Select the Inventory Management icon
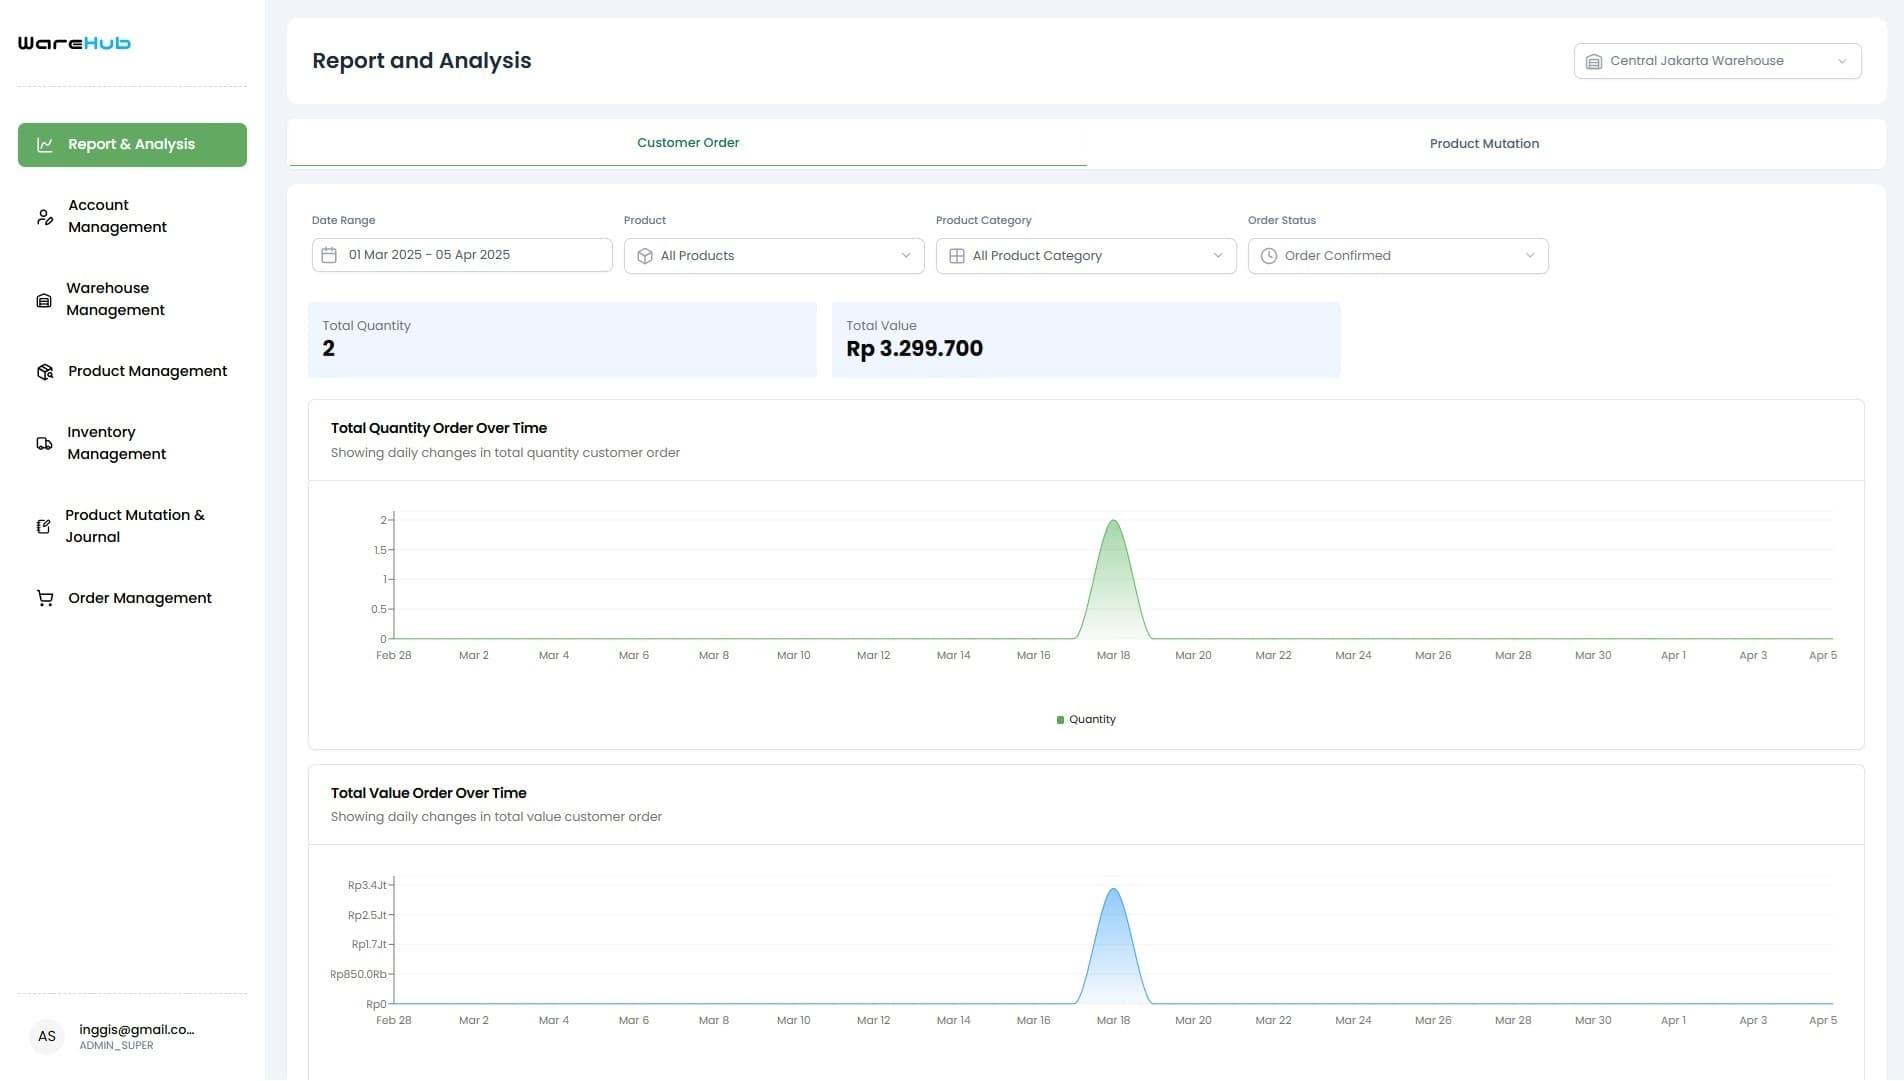This screenshot has width=1904, height=1081. [x=44, y=443]
